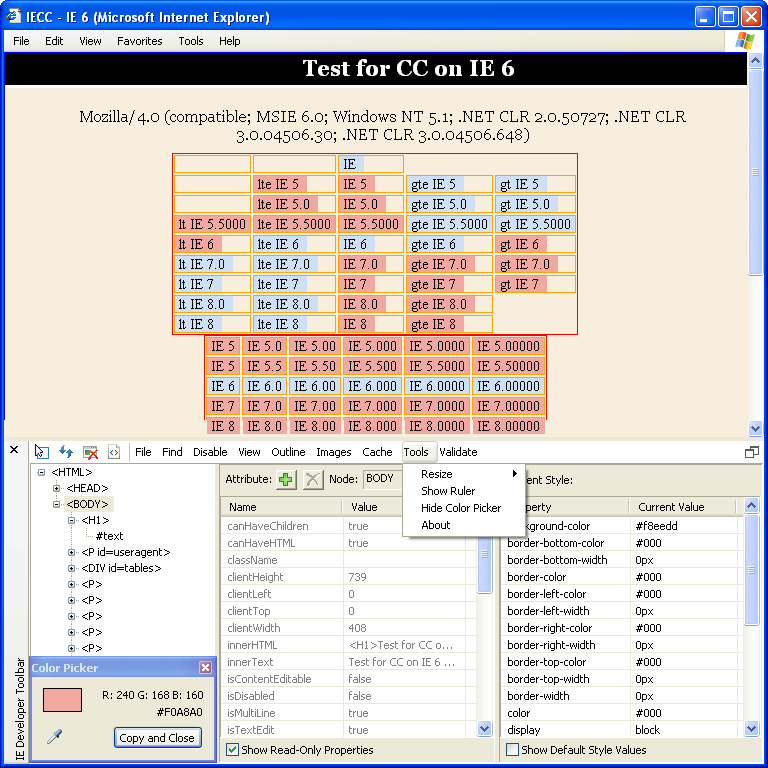Screen dimensions: 768x768
Task: Select Show Ruler in the Tools menu
Action: pyautogui.click(x=448, y=491)
